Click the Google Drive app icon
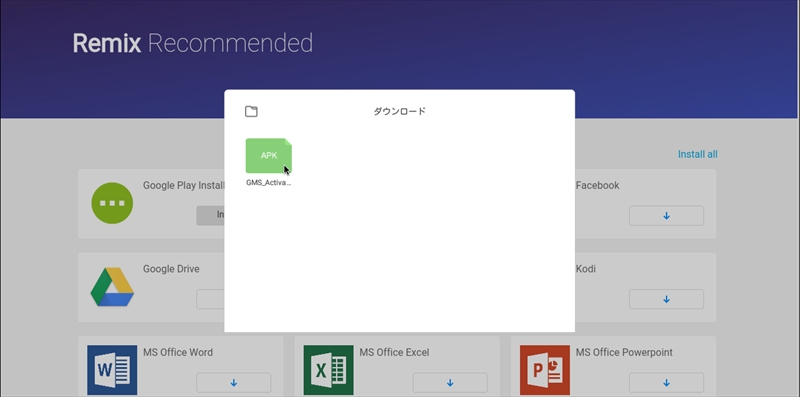The height and width of the screenshot is (397, 800). [112, 287]
